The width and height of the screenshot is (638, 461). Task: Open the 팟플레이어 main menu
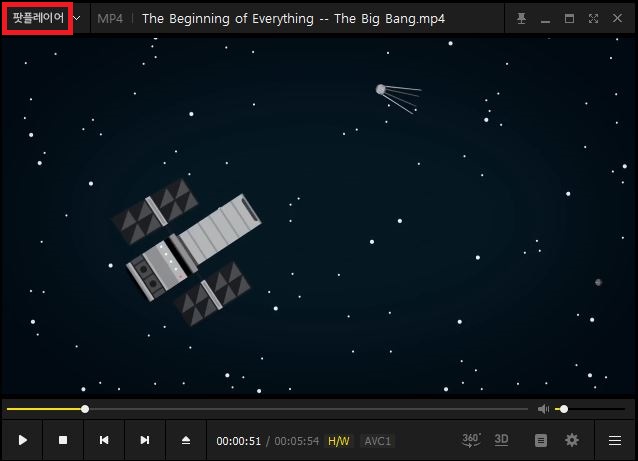coord(38,18)
